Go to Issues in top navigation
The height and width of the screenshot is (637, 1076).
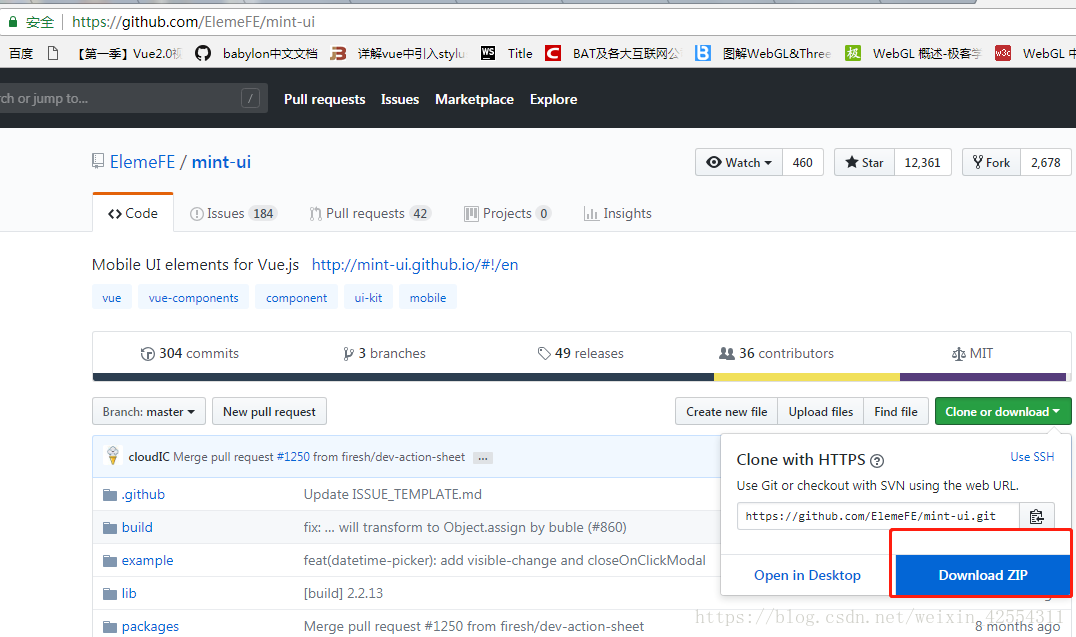(400, 100)
